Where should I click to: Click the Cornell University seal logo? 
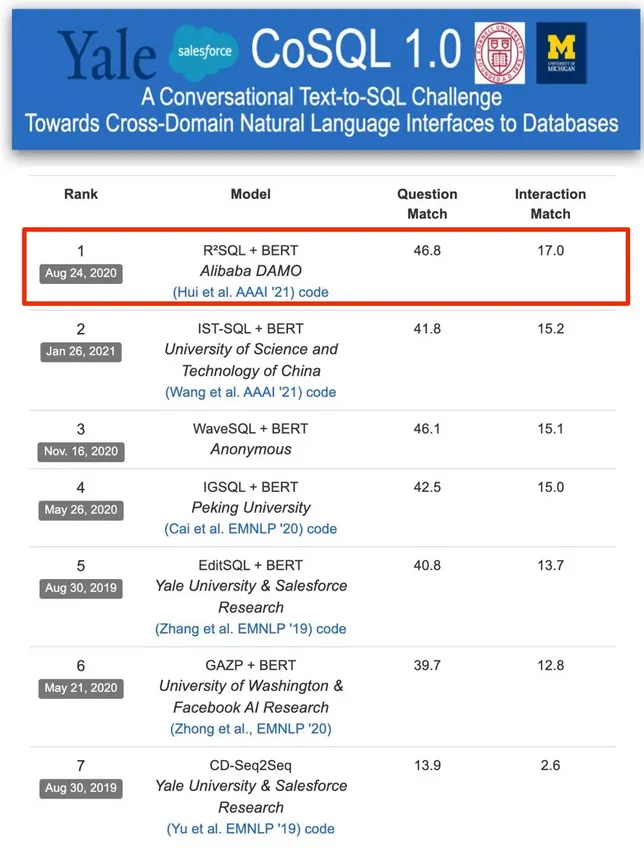point(499,52)
